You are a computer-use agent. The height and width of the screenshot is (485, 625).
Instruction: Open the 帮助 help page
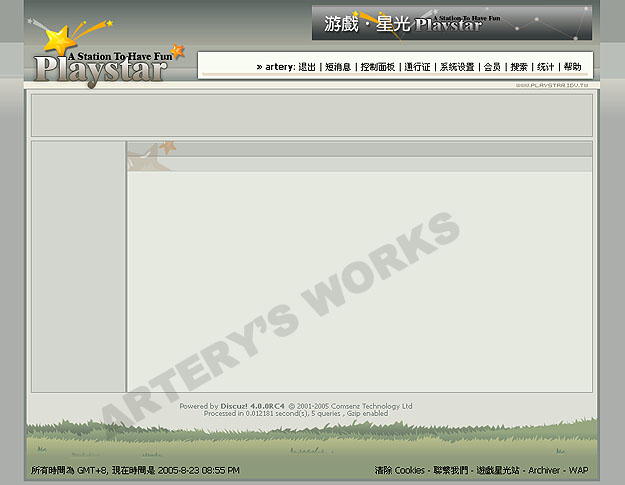(x=572, y=67)
